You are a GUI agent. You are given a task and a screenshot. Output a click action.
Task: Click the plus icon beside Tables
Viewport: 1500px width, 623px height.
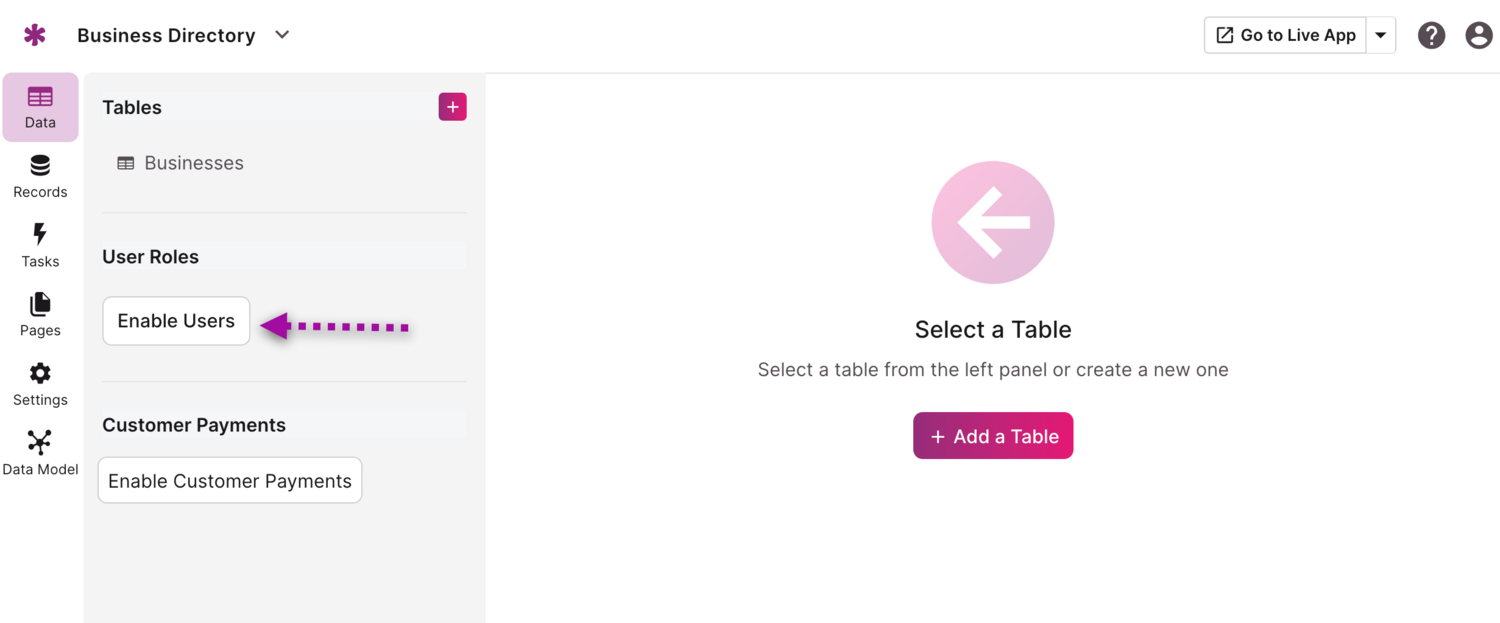point(452,107)
